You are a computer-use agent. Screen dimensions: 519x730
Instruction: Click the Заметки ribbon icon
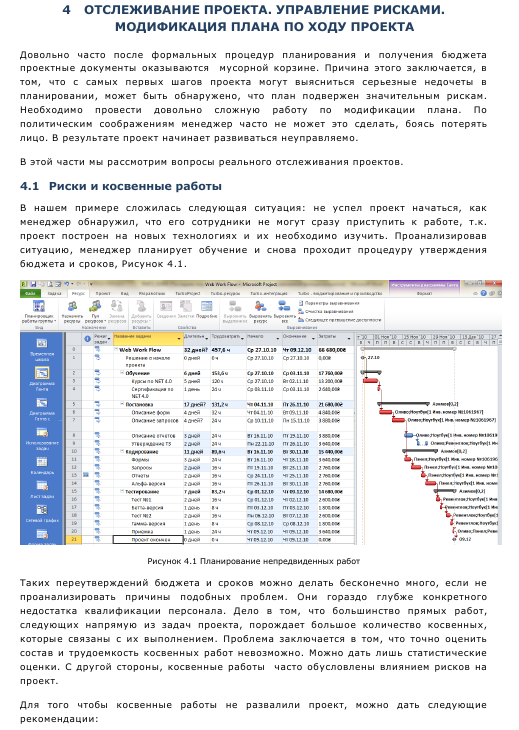pos(186,306)
